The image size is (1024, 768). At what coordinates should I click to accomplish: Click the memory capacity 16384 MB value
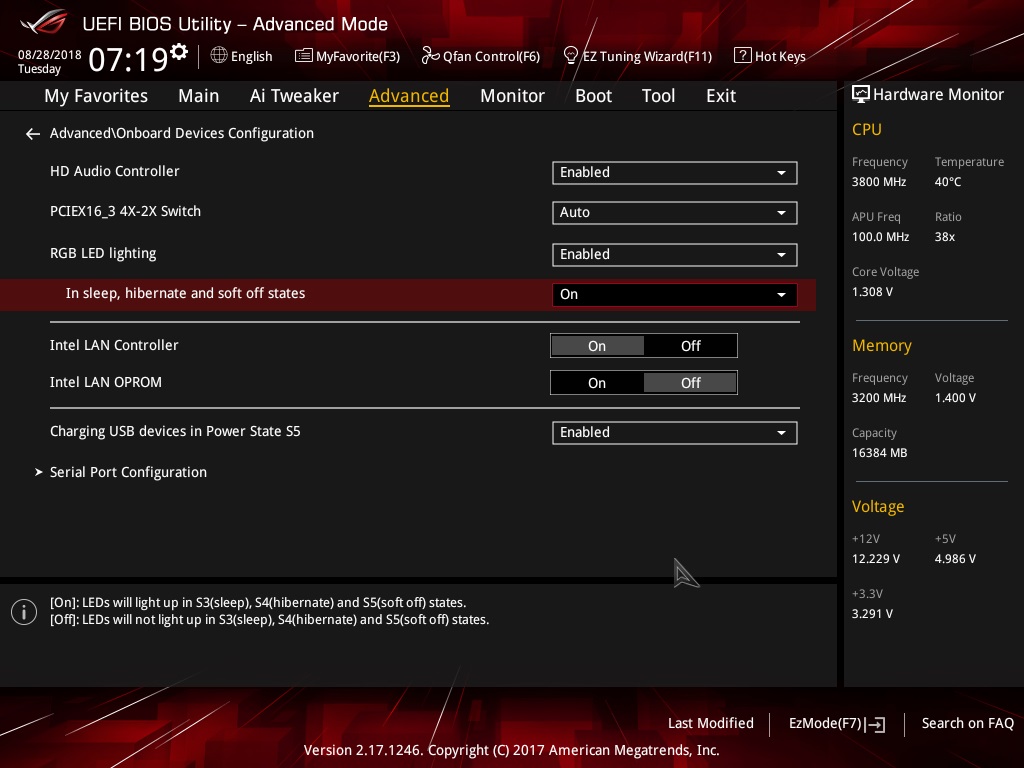coord(880,453)
